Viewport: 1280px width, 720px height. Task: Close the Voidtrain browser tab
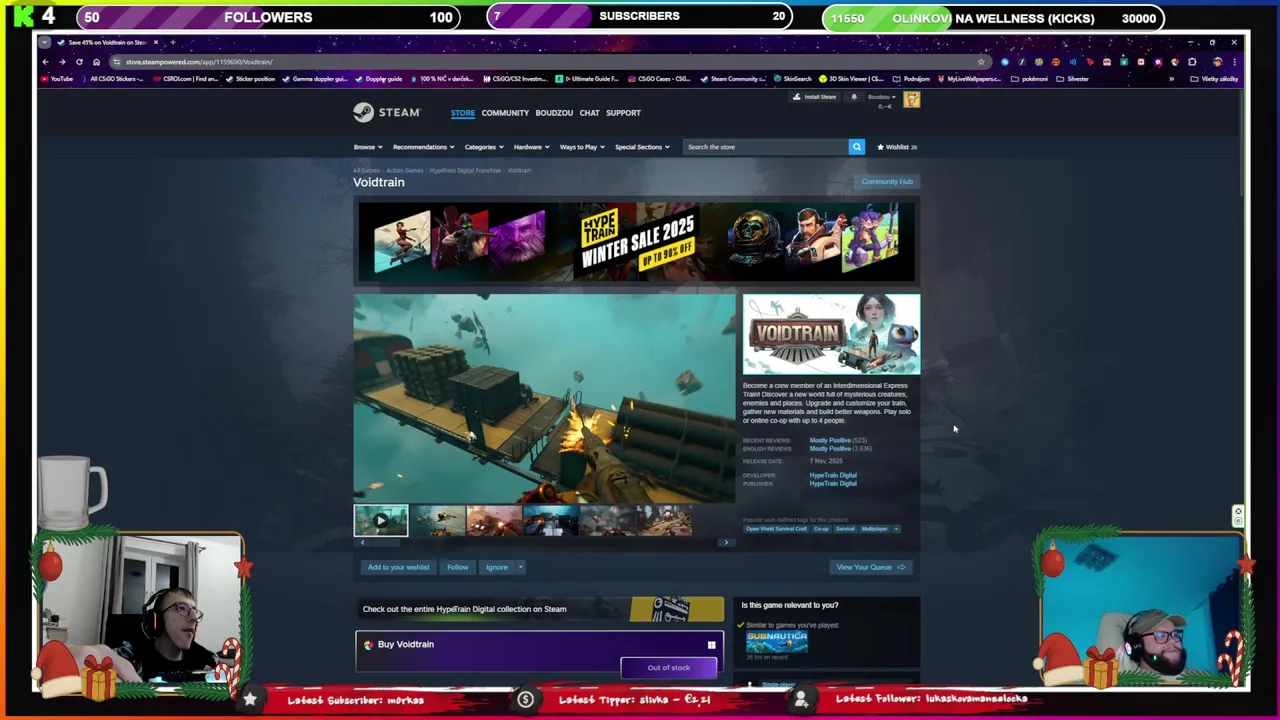coord(155,42)
